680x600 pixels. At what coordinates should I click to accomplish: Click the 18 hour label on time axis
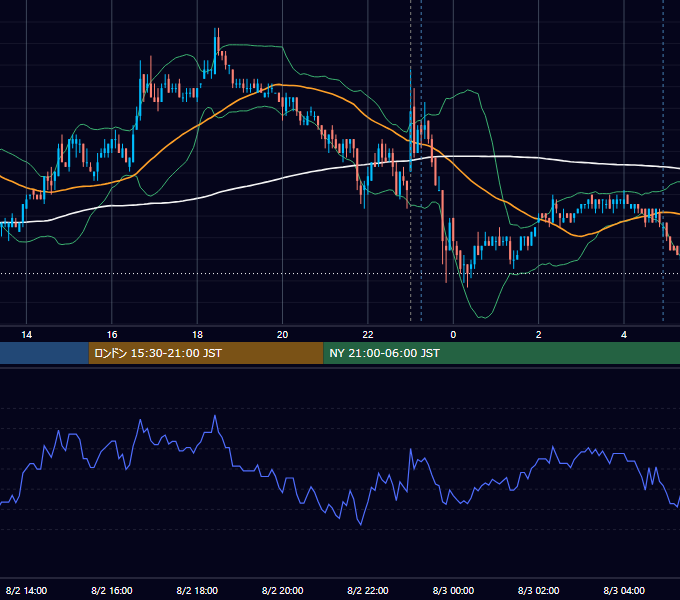[197, 335]
